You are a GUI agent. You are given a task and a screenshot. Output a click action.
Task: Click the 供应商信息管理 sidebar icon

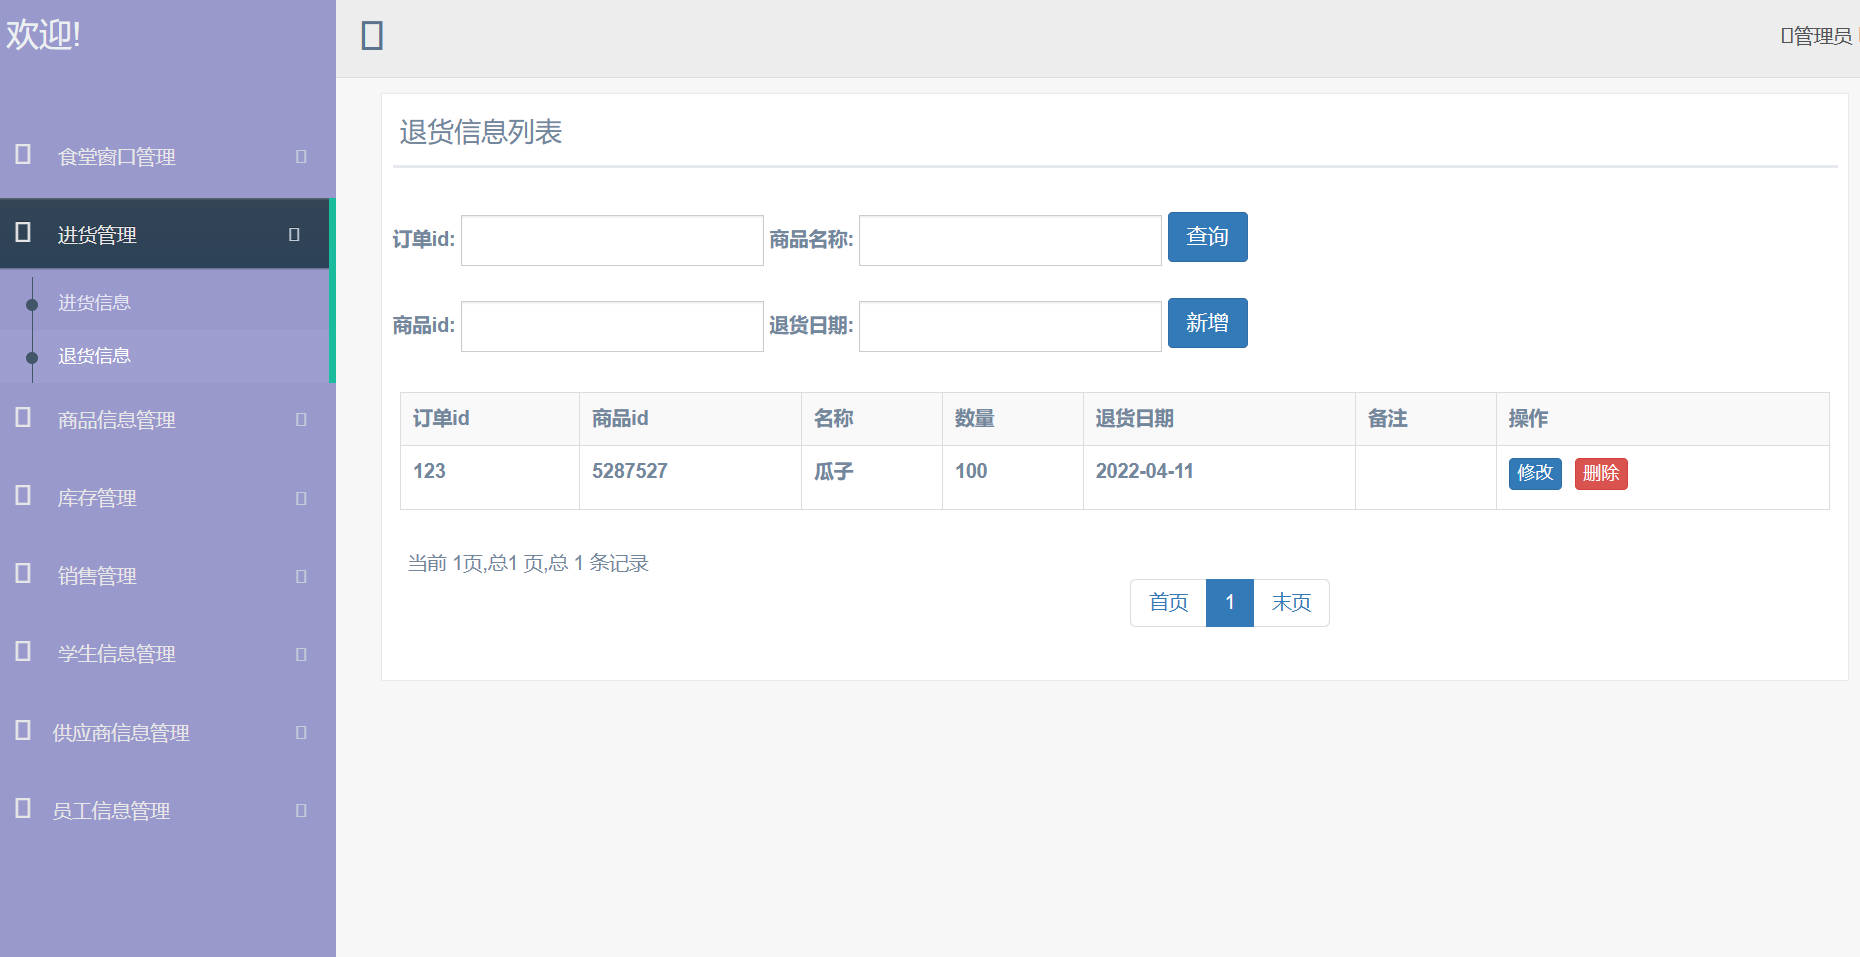coord(21,731)
